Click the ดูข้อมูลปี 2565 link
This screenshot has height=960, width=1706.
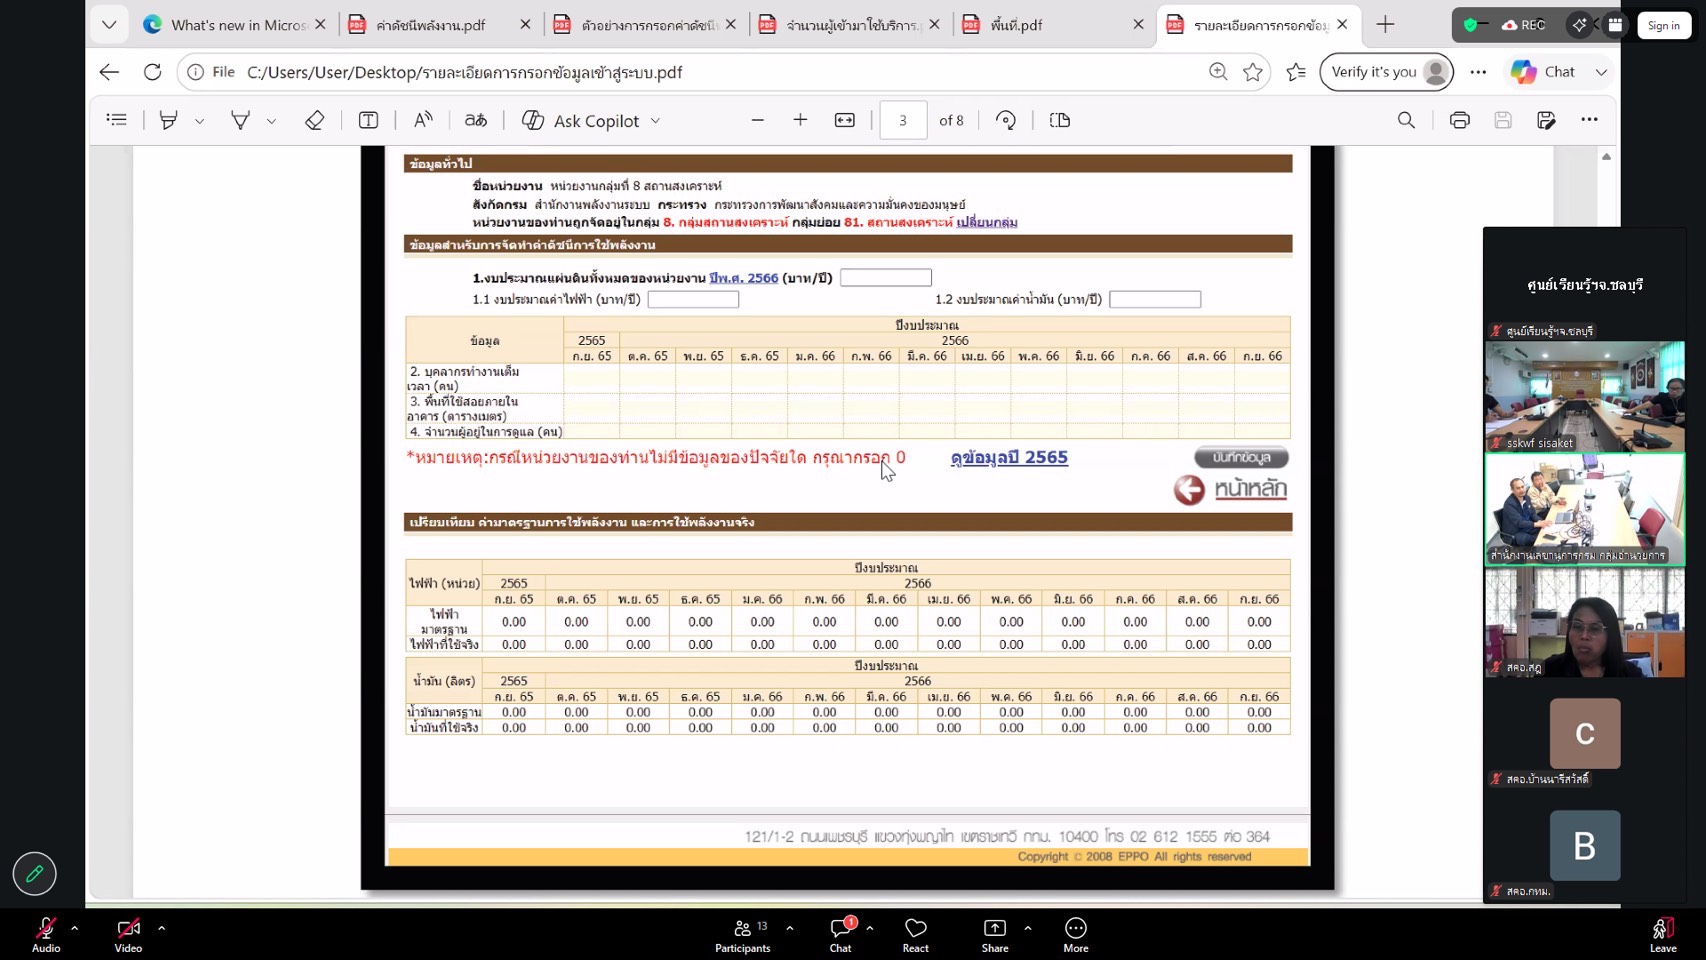click(1009, 457)
